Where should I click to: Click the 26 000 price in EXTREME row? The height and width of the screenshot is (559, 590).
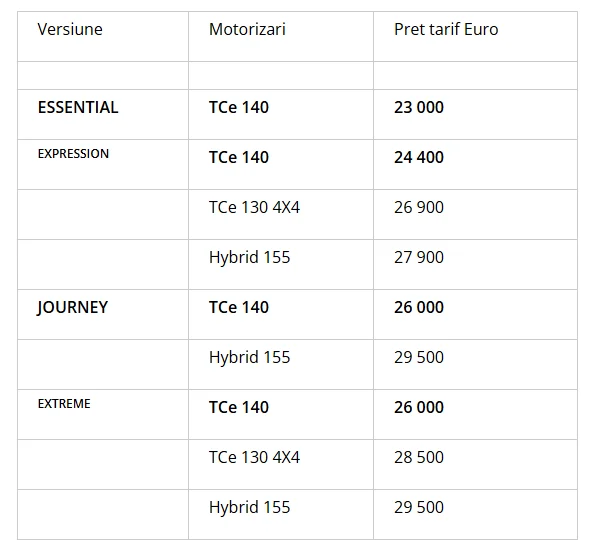pos(419,407)
